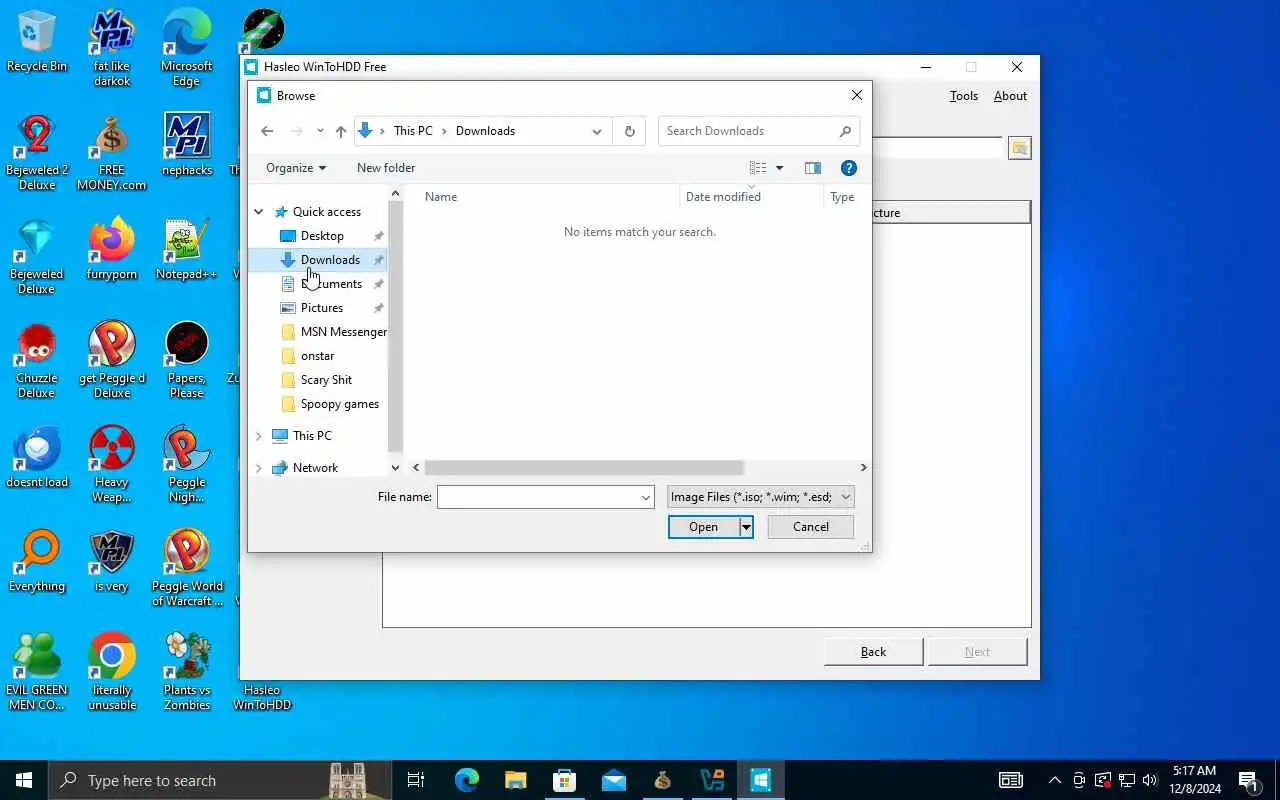Image resolution: width=1280 pixels, height=800 pixels.
Task: Open the 'literally unusable' Chrome shortcut
Action: click(x=112, y=672)
